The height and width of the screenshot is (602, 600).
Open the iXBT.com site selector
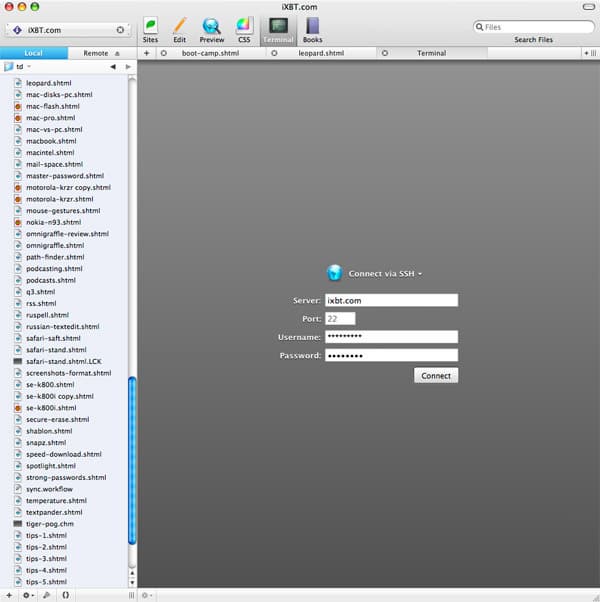click(x=68, y=30)
